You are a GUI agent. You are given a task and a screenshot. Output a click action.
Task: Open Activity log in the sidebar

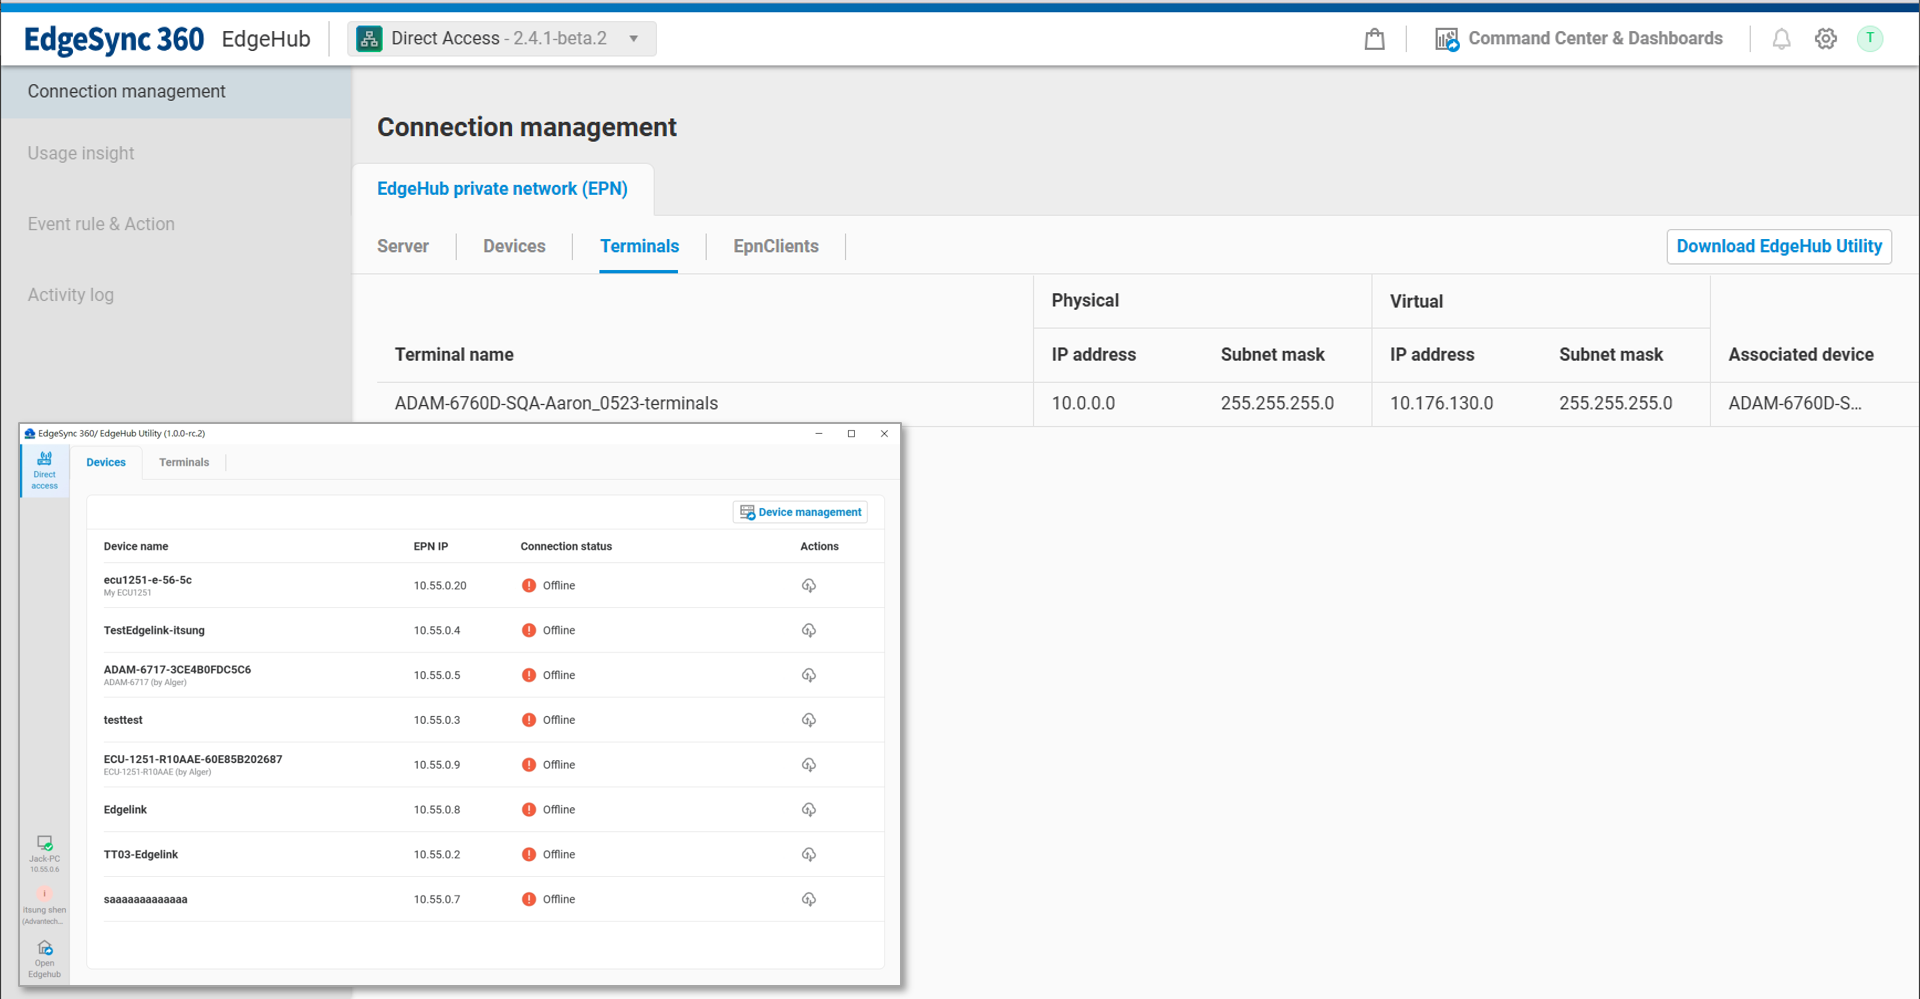click(x=71, y=295)
